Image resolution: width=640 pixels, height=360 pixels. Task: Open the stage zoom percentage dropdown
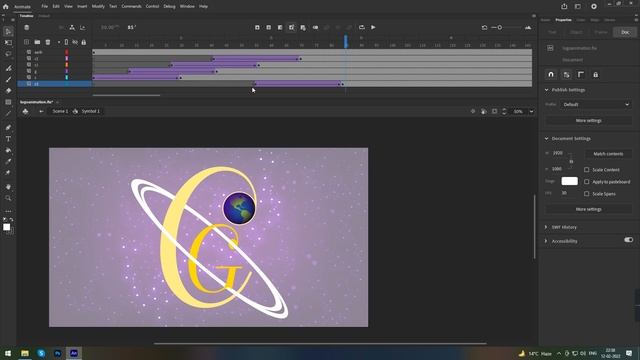point(531,111)
